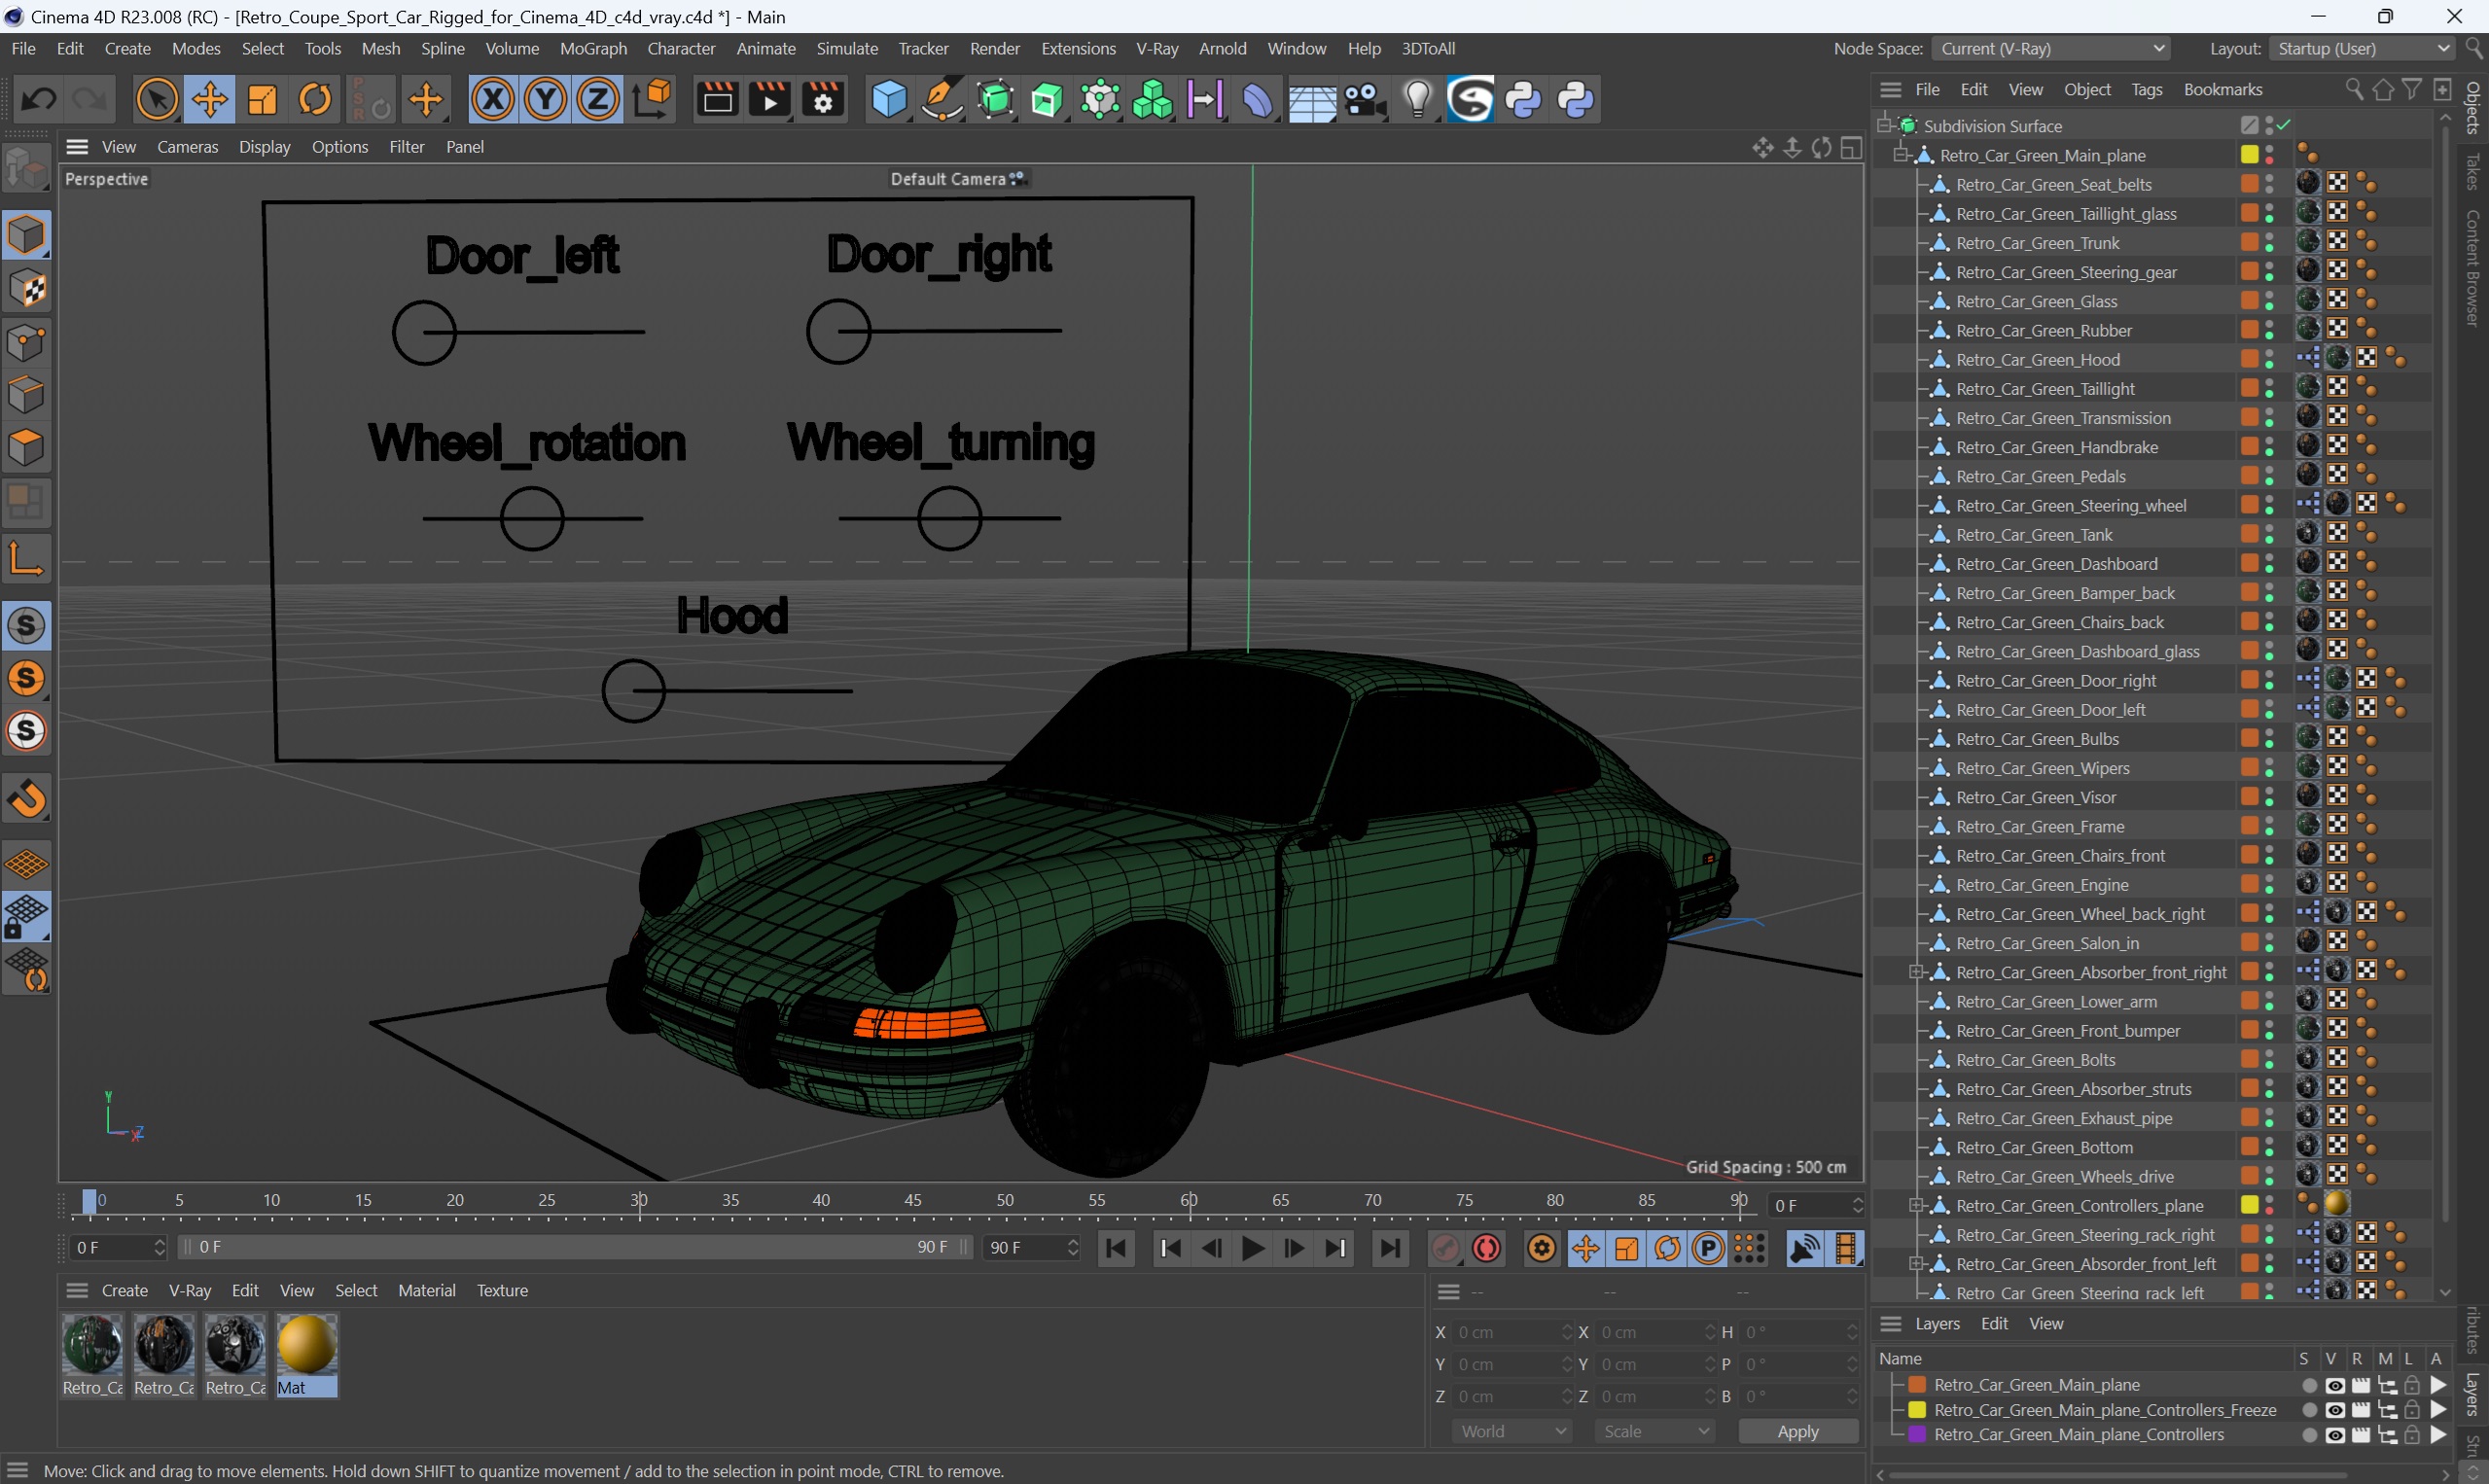The image size is (2489, 1484).
Task: Open the Node Space dropdown
Action: point(2052,48)
